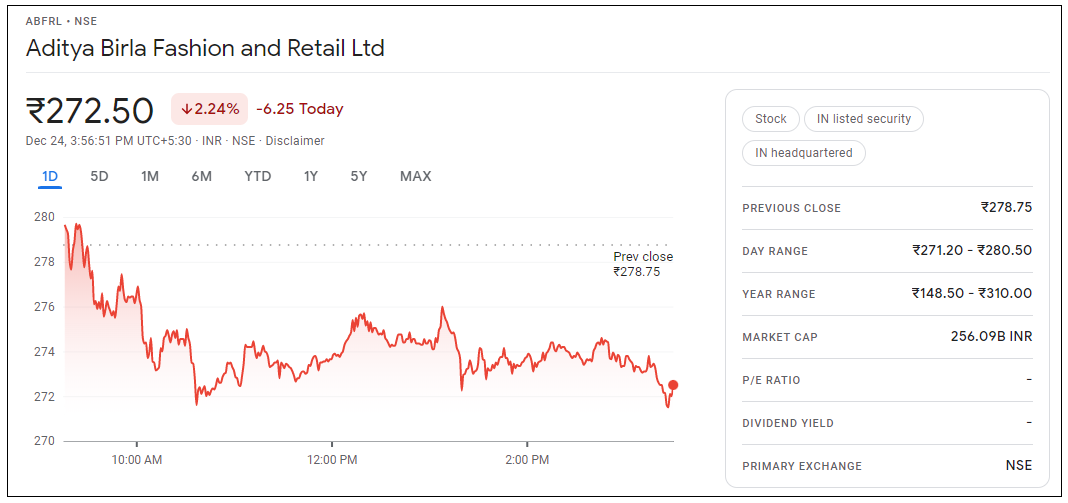Select the 1Y chart range

coord(311,177)
